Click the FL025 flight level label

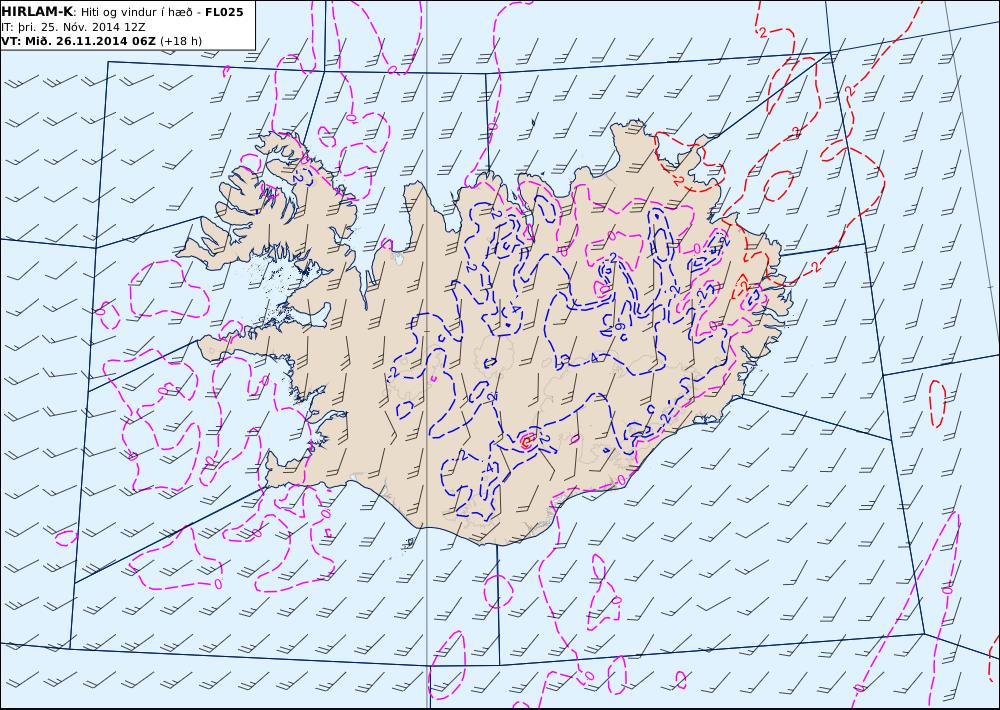(x=223, y=12)
